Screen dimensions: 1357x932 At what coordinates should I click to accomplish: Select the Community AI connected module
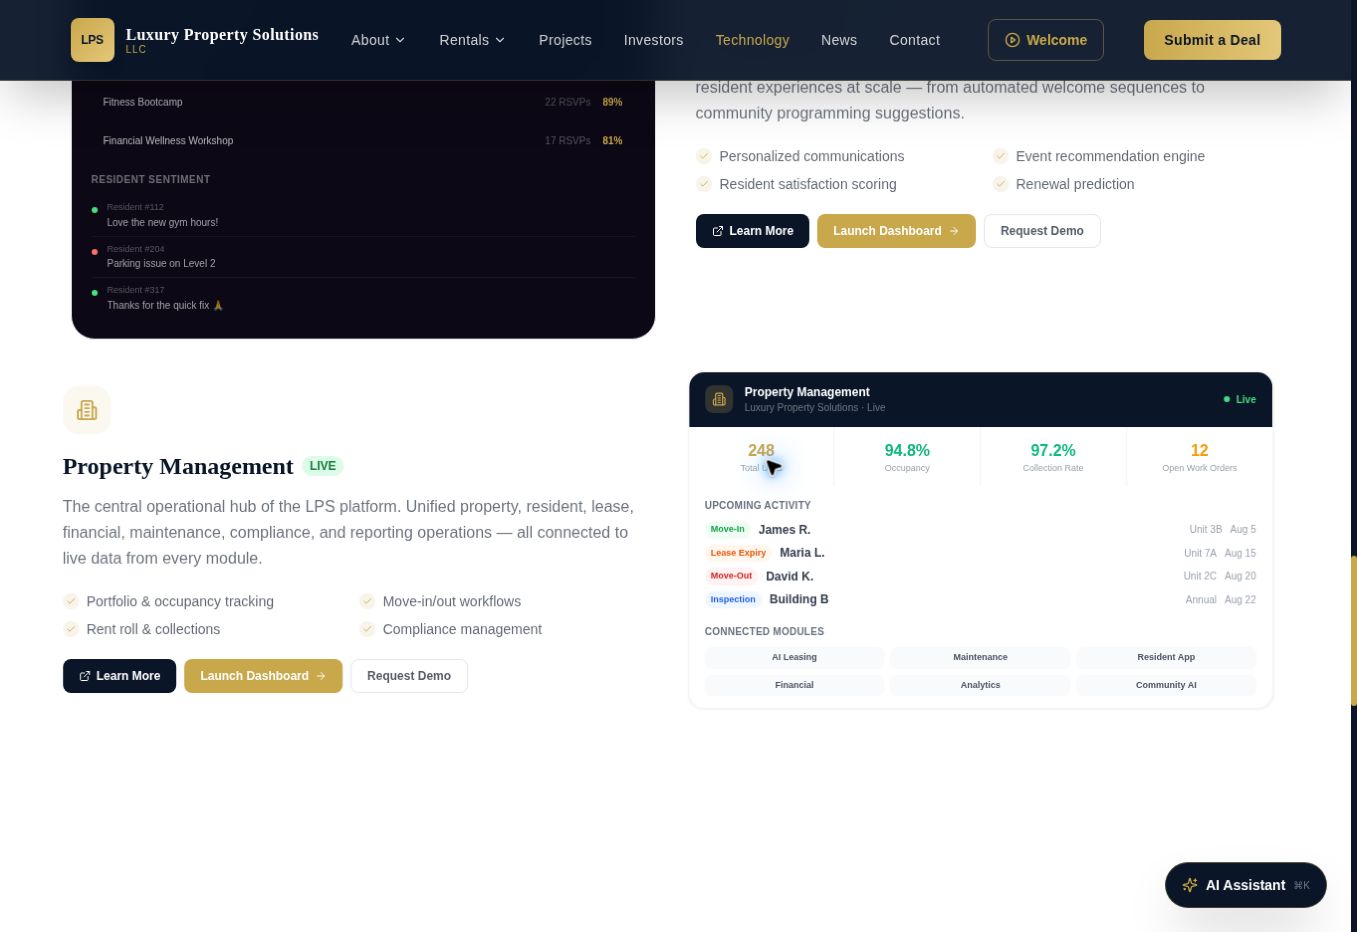[x=1166, y=685]
